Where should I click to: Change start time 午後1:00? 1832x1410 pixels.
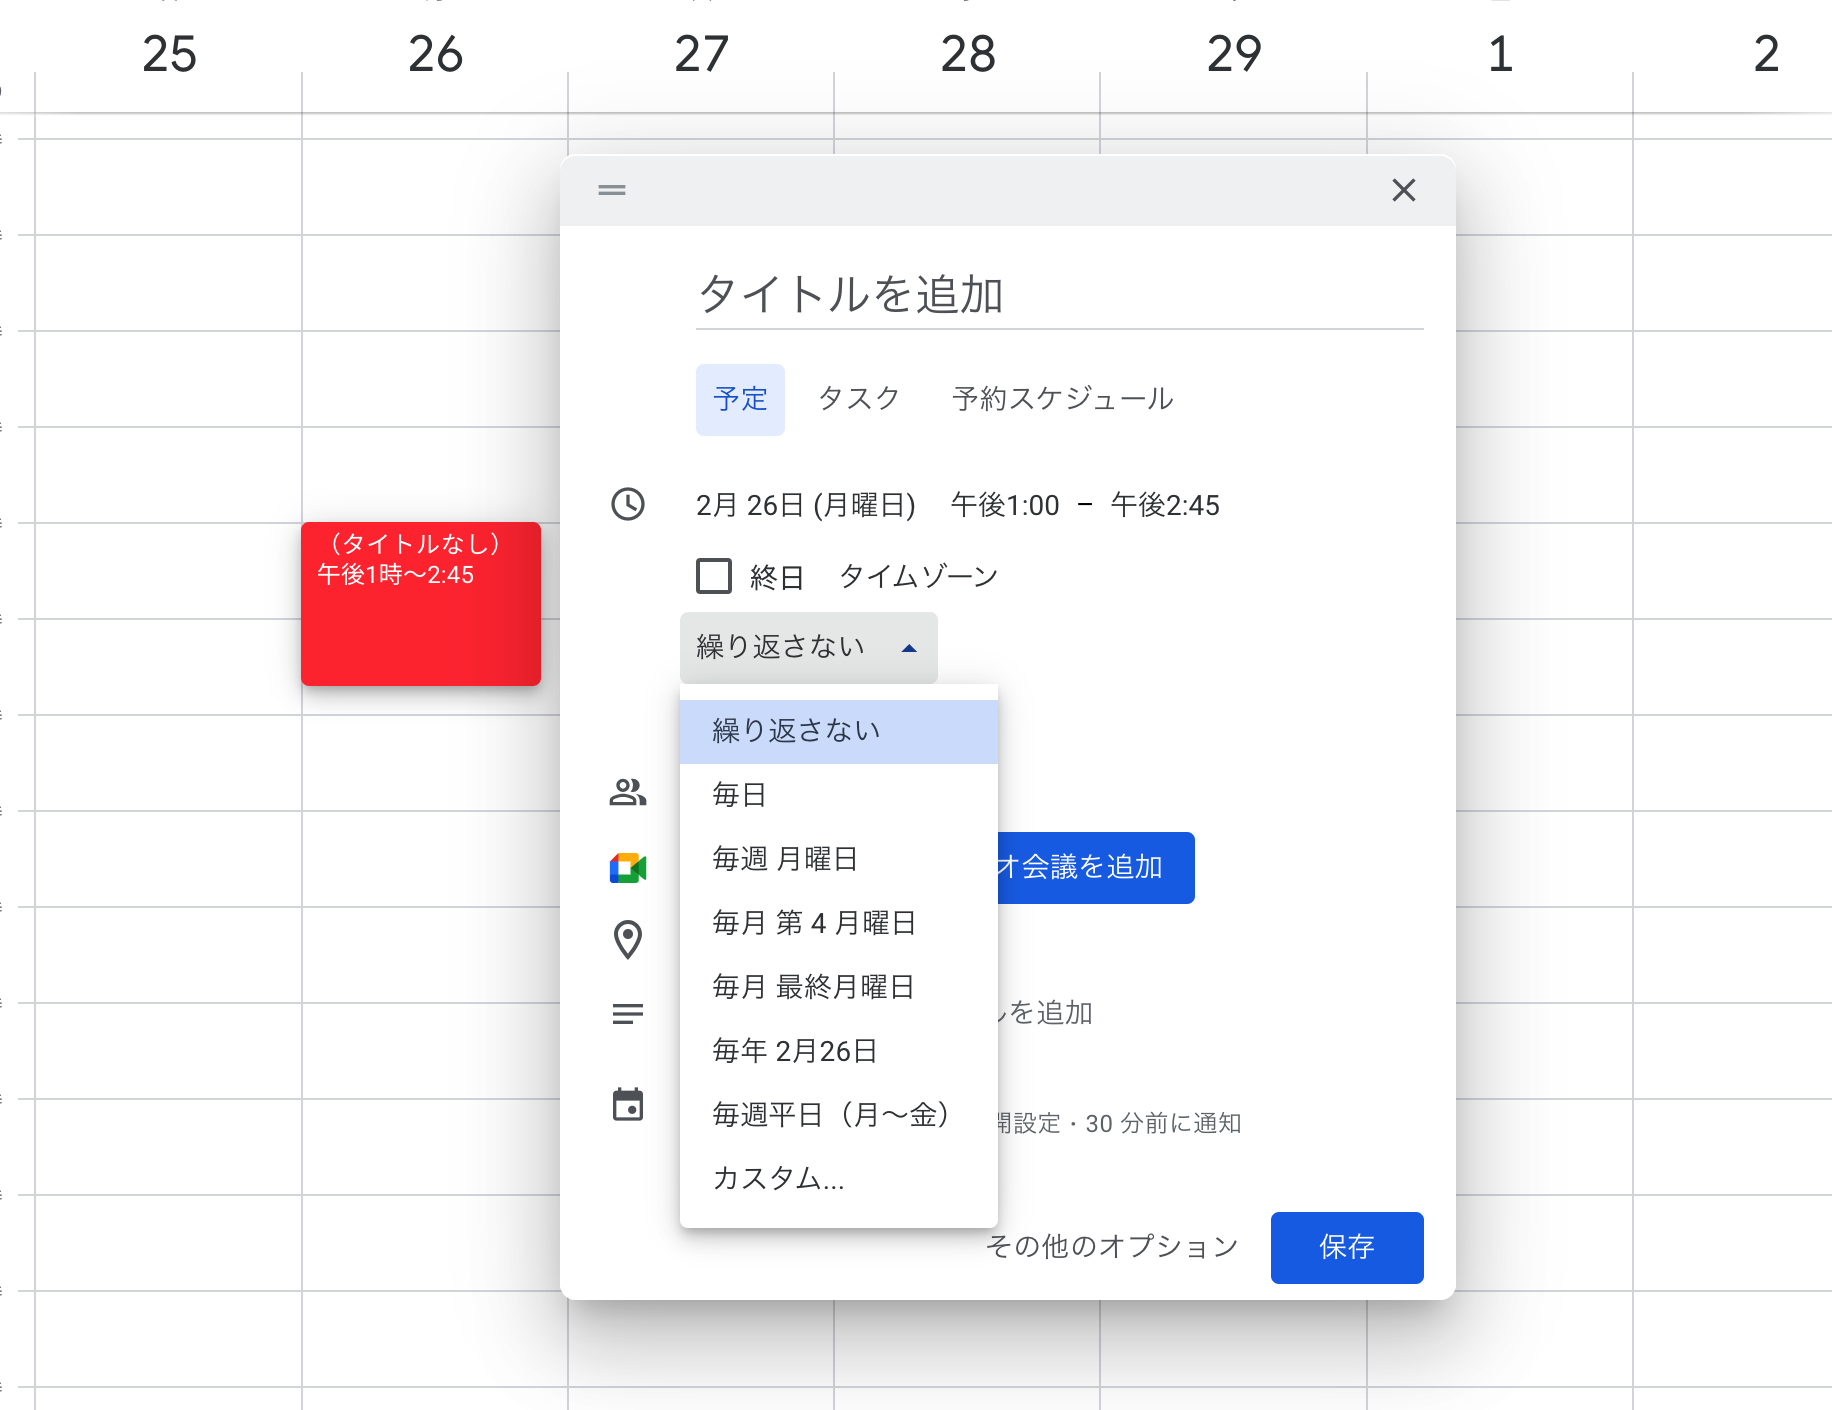(x=1005, y=506)
